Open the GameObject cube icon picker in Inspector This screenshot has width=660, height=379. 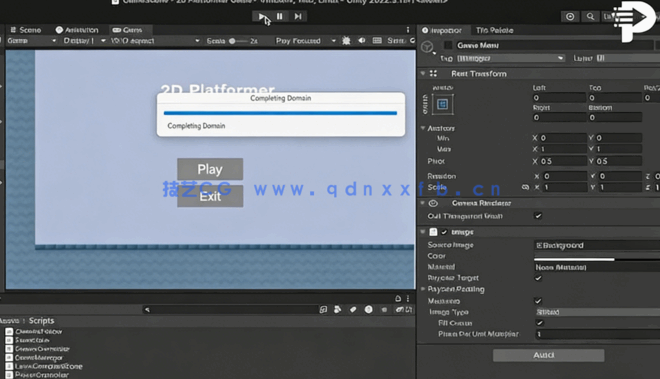(x=428, y=47)
